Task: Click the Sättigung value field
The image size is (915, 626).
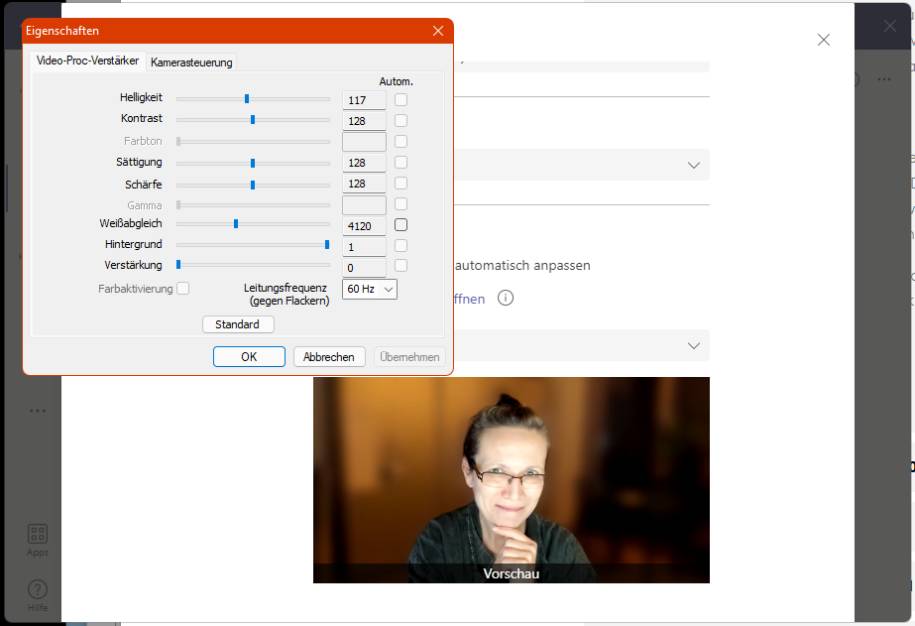Action: click(x=364, y=163)
